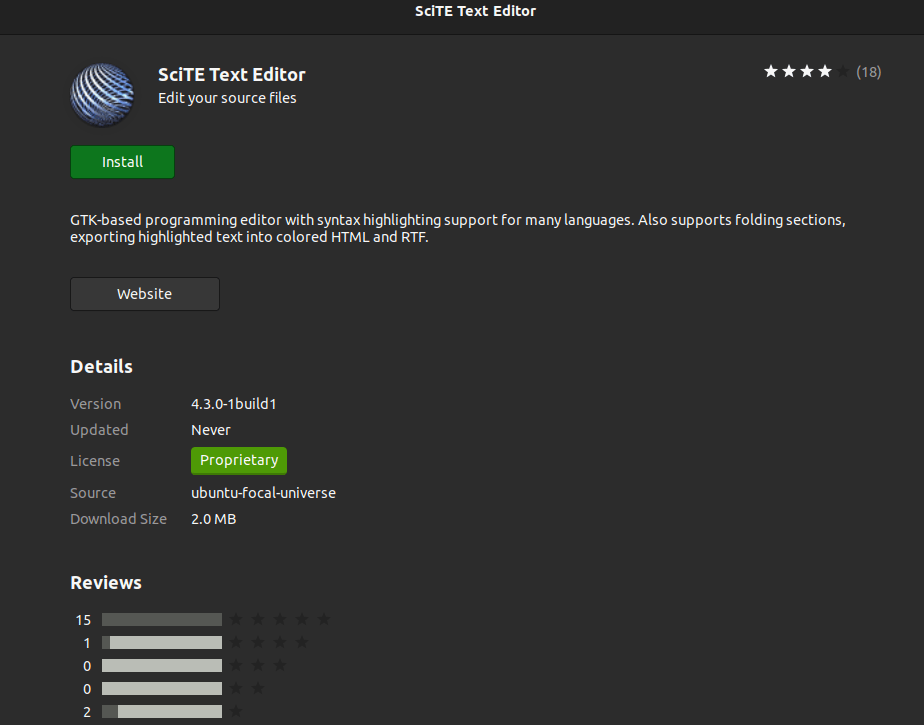Screen dimensions: 924x725
Task: Click the source value ubuntu-focal-universe
Action: (x=263, y=493)
